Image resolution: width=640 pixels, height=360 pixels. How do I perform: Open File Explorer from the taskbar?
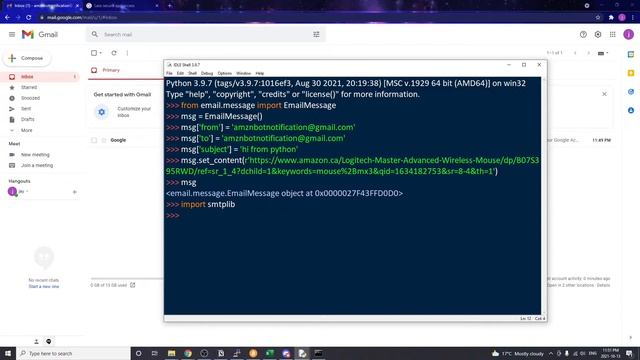(x=171, y=353)
